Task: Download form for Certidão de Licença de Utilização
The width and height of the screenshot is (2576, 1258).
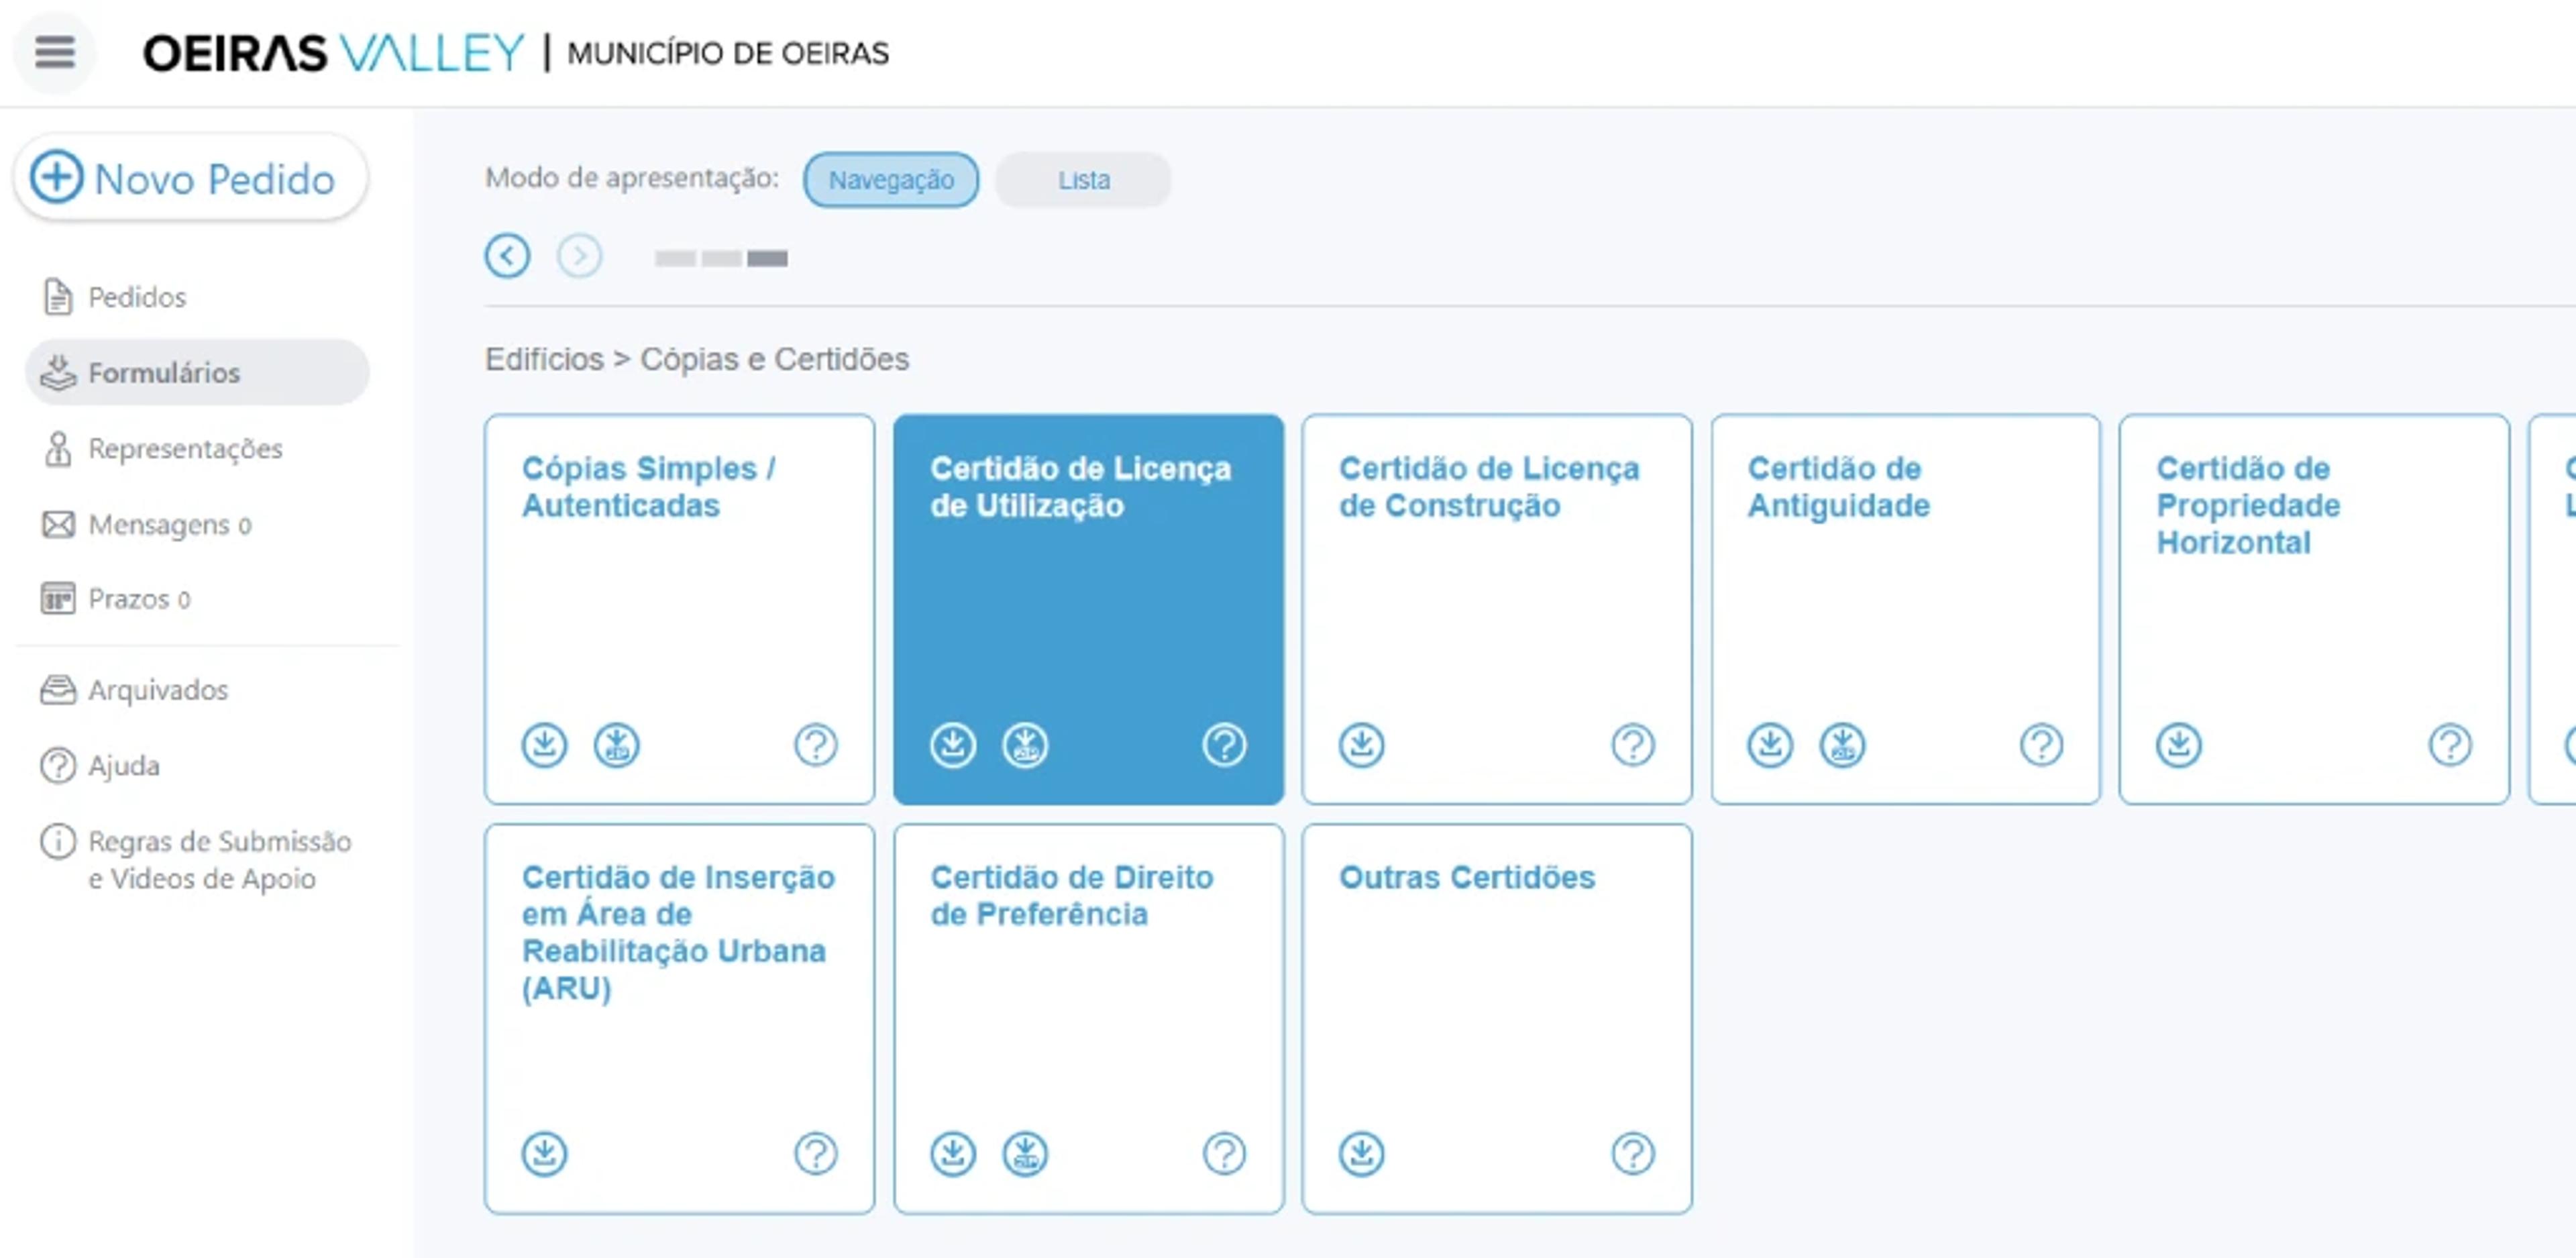Action: coord(953,745)
